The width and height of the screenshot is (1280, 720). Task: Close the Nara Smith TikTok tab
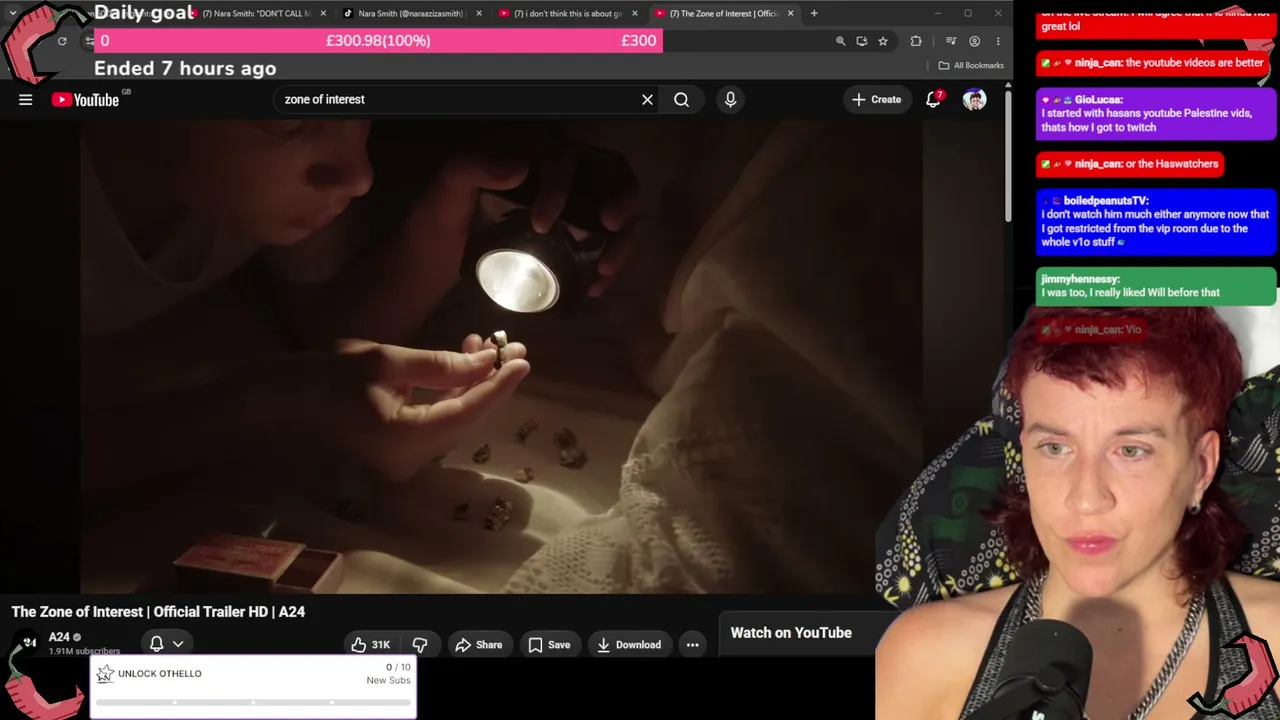[480, 13]
